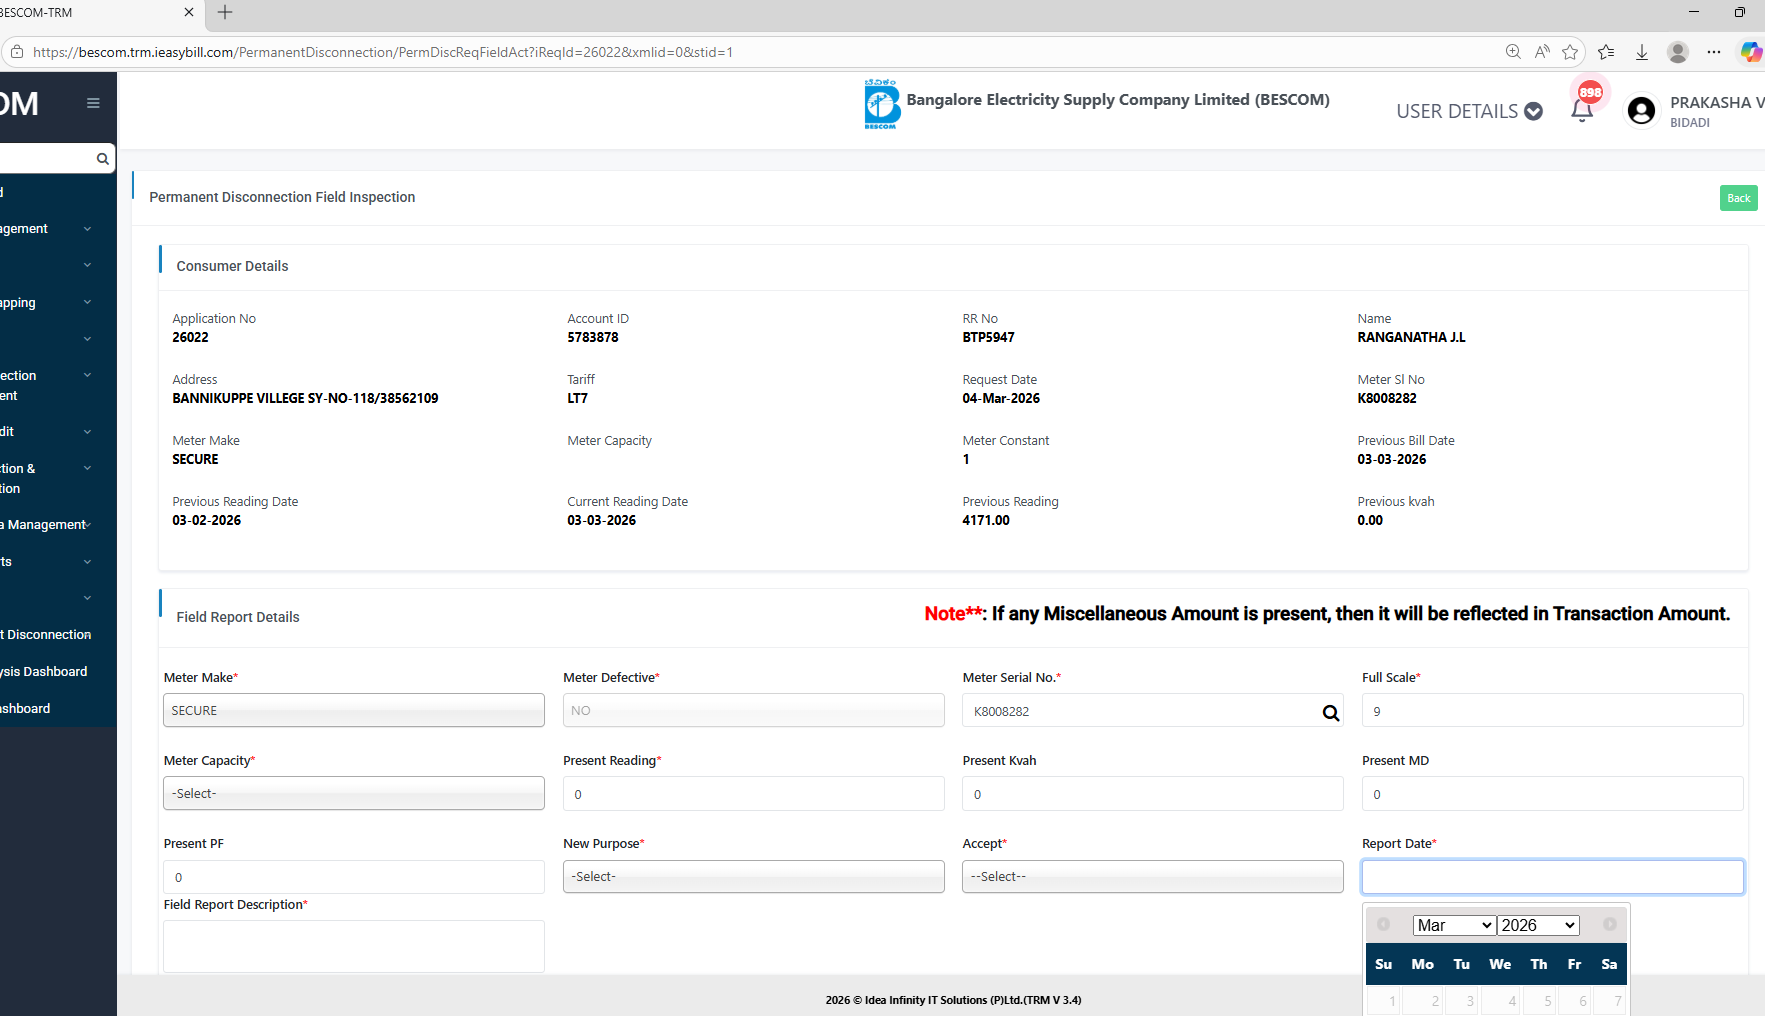Screen dimensions: 1765x1016
Task: Add this page to favorites
Action: (x=1570, y=52)
